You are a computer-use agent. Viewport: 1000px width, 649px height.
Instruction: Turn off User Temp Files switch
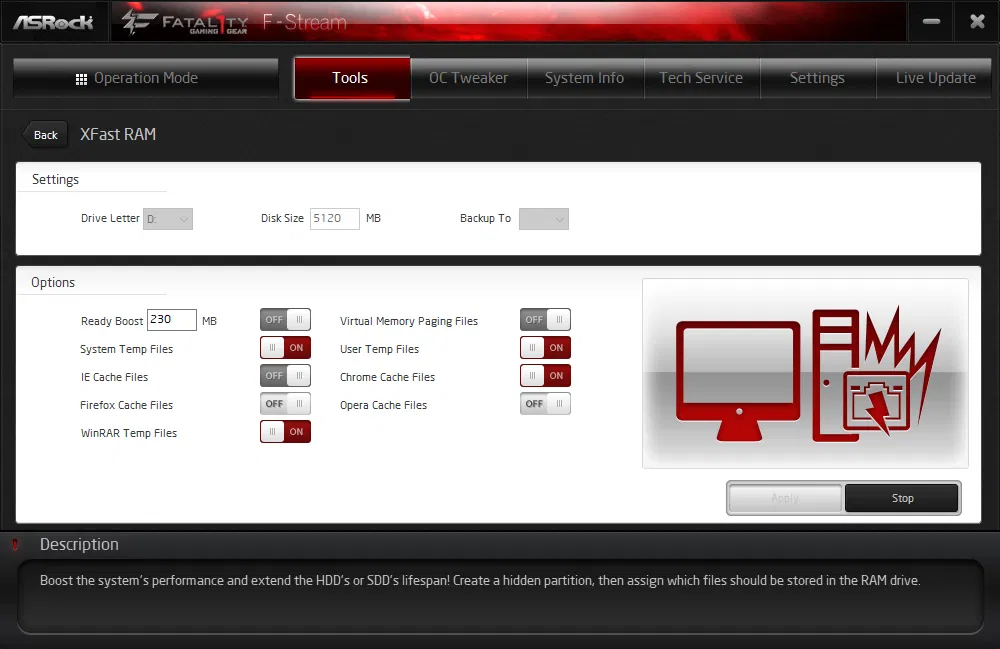(x=545, y=348)
